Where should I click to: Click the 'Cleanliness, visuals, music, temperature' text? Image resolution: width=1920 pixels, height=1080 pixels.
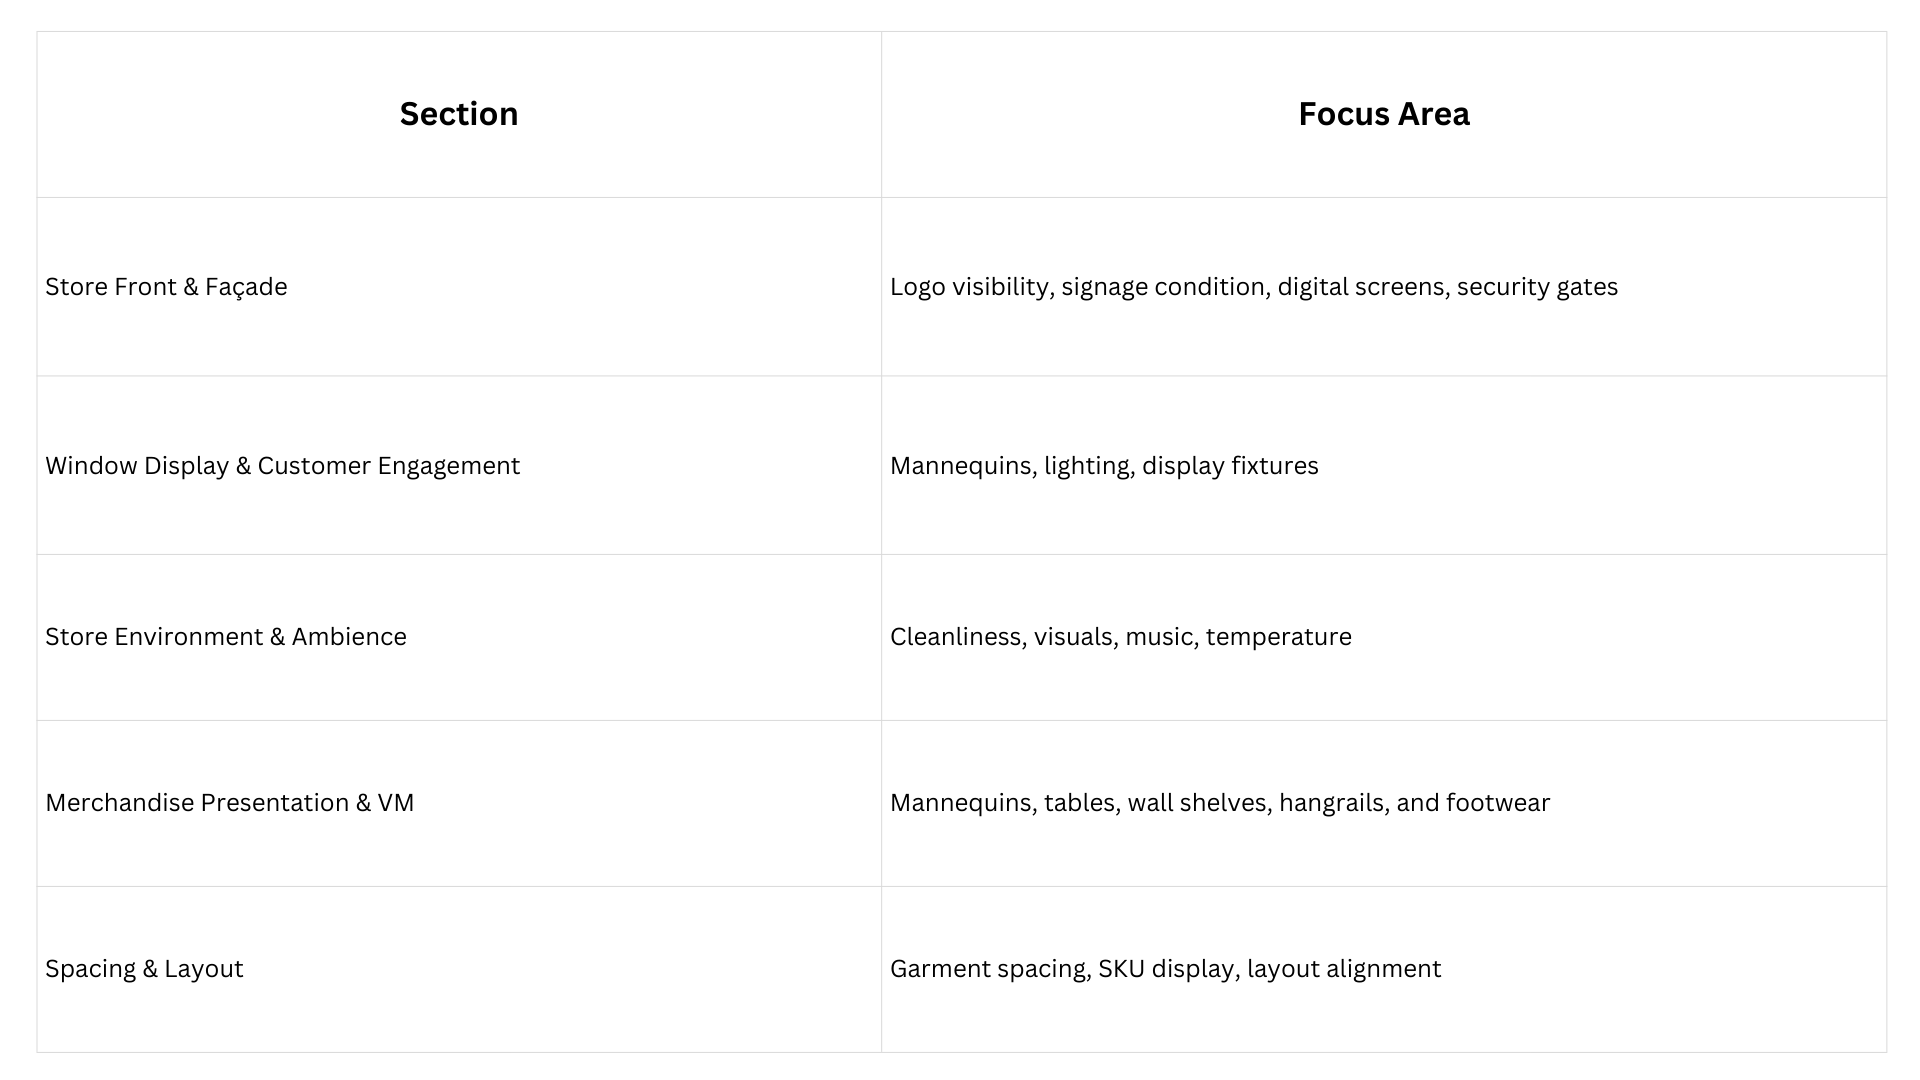[1120, 637]
